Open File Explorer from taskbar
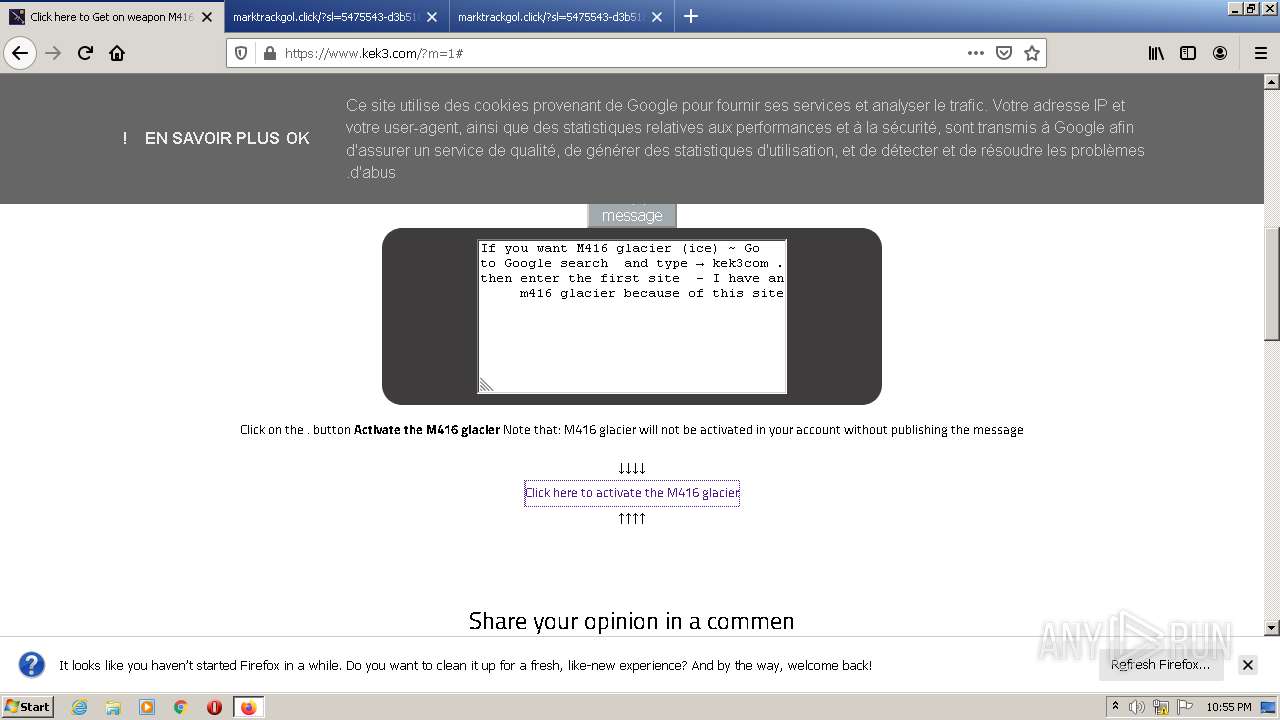 click(x=113, y=707)
